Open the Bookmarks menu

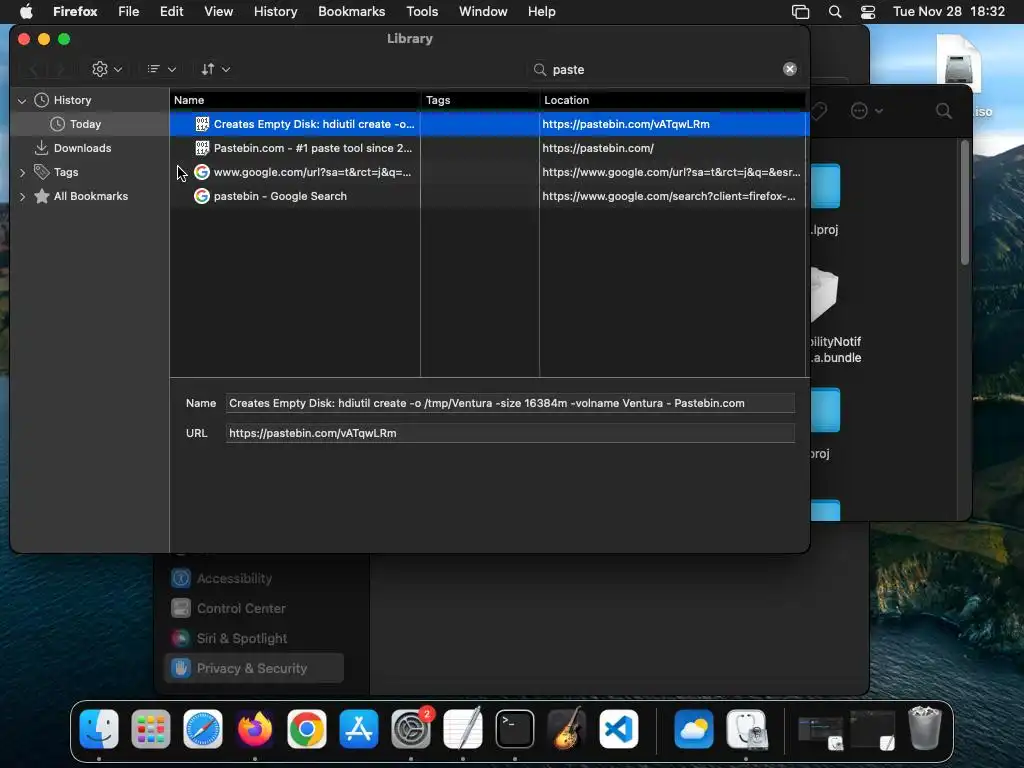pos(351,12)
